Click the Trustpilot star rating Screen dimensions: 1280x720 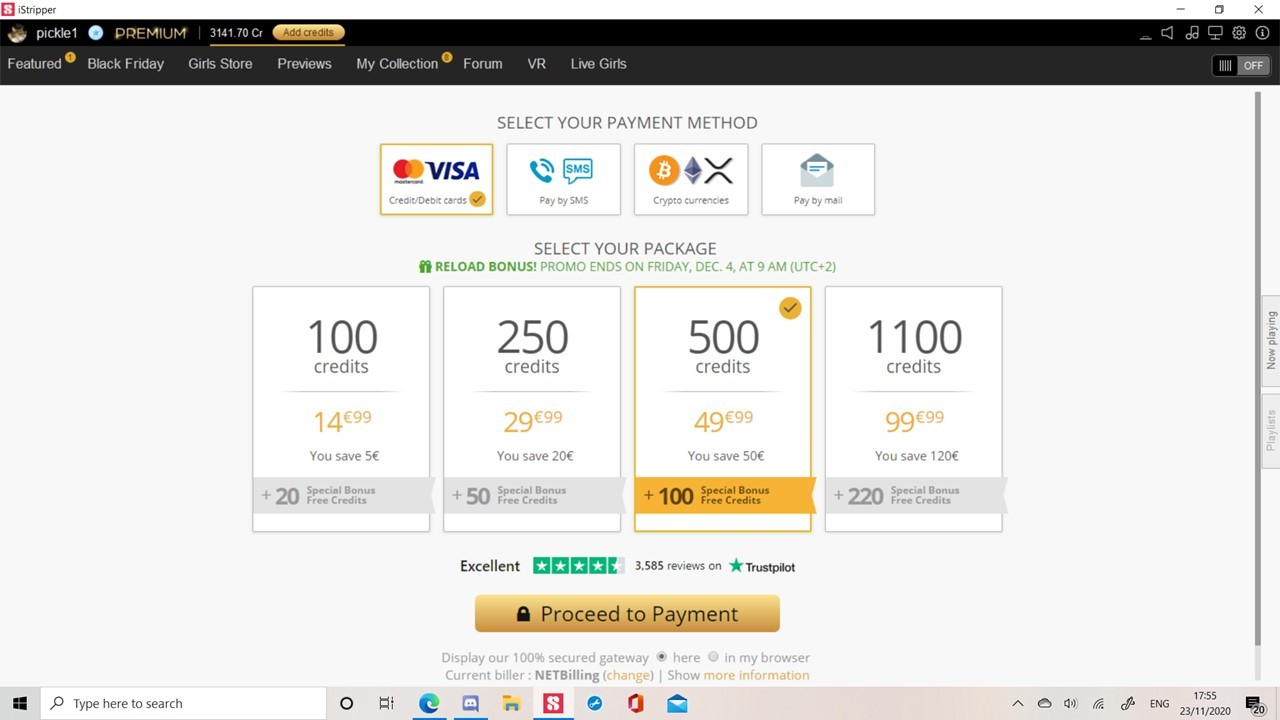coord(578,566)
